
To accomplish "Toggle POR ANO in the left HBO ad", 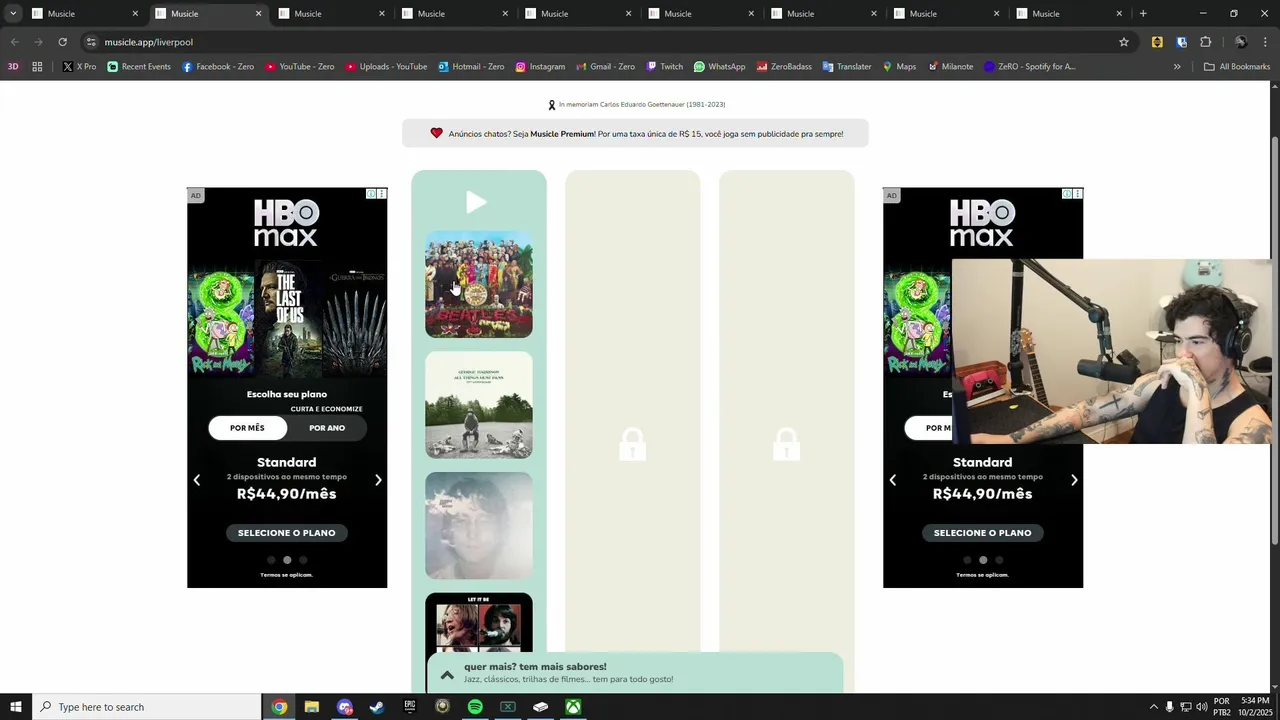I will pos(327,428).
